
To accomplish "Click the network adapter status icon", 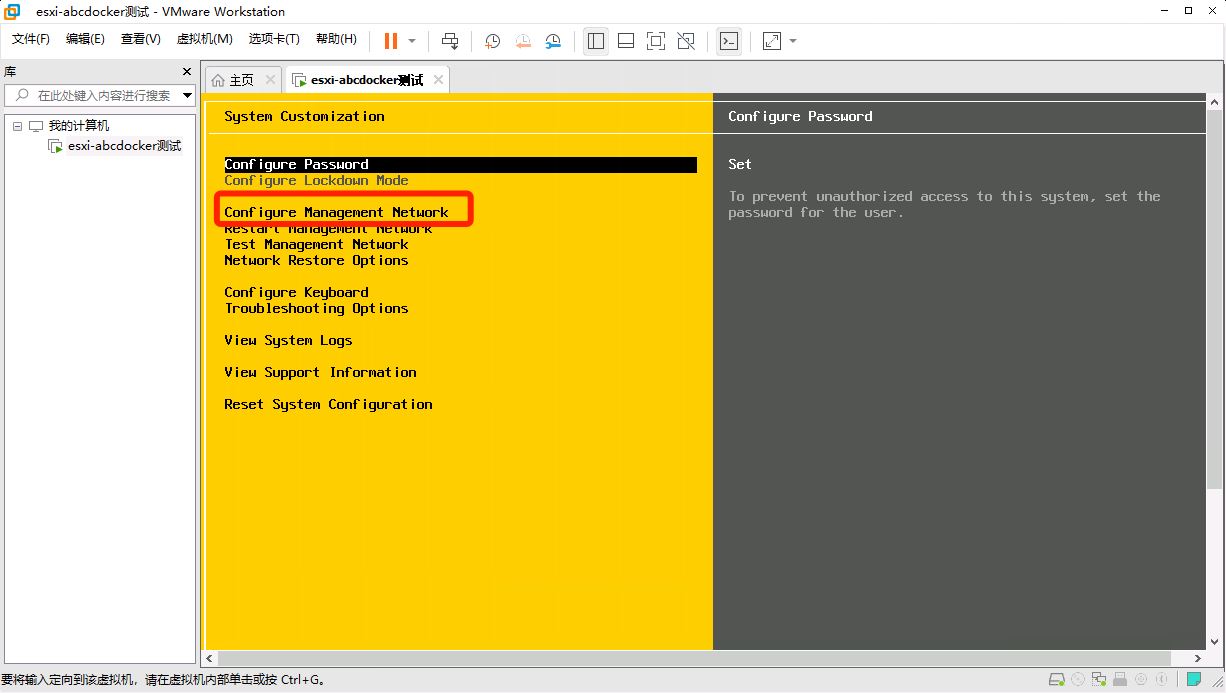I will tap(1097, 680).
